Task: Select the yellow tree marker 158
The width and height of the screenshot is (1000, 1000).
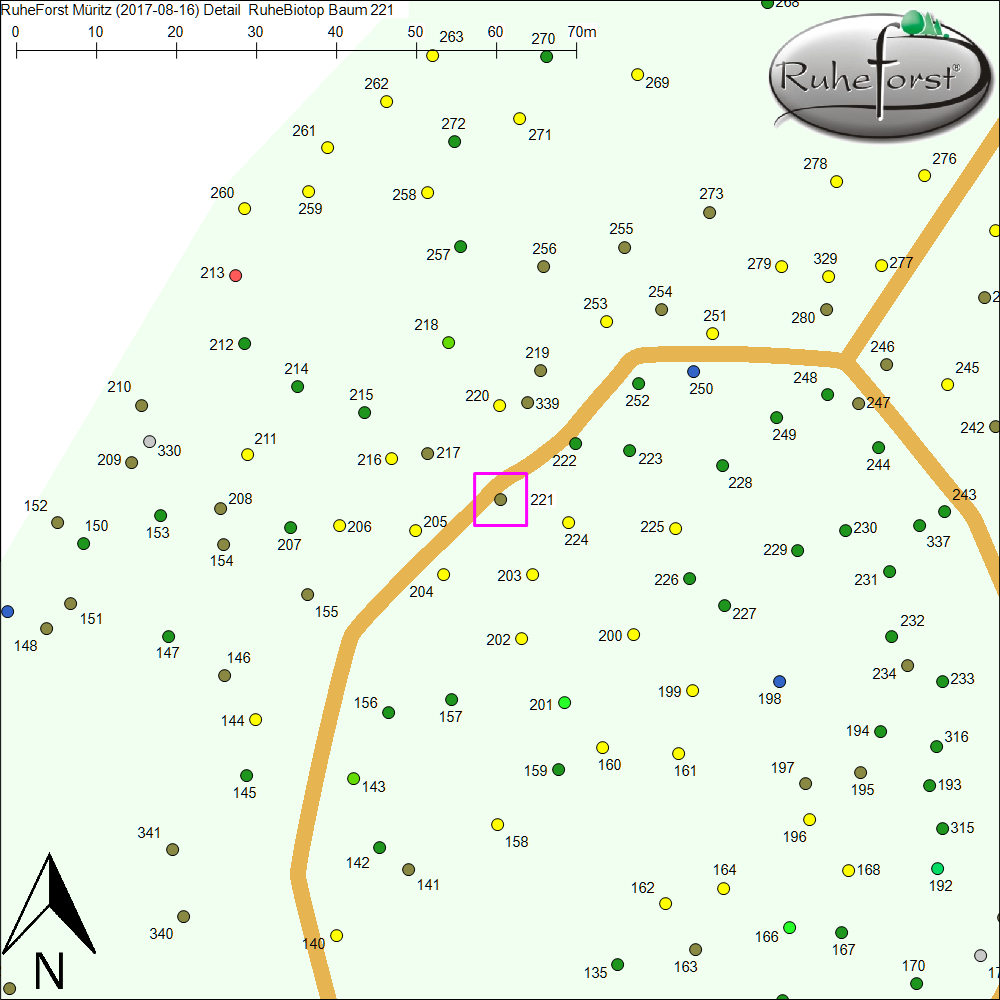Action: (497, 825)
